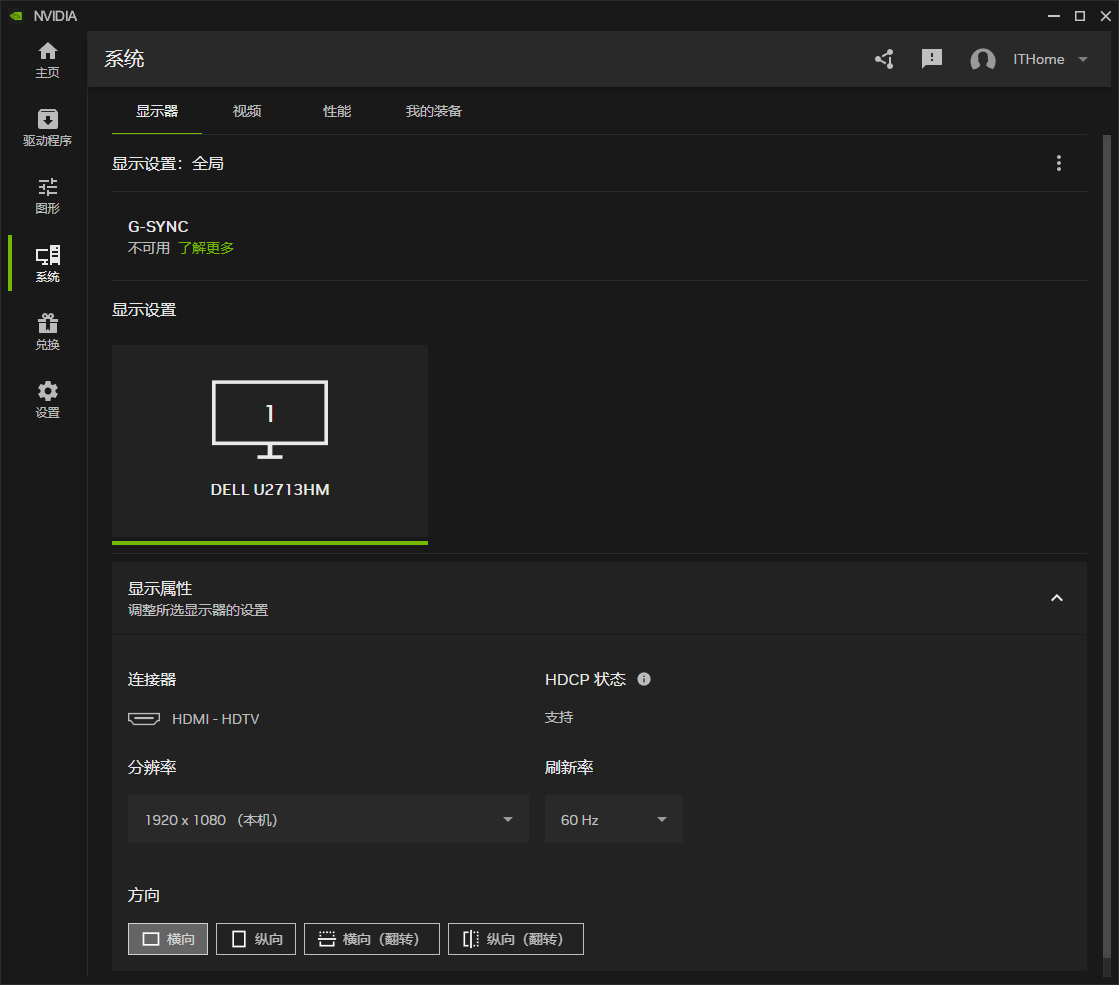This screenshot has height=985, width=1119.
Task: Switch to the 视频 tab
Action: click(x=246, y=112)
